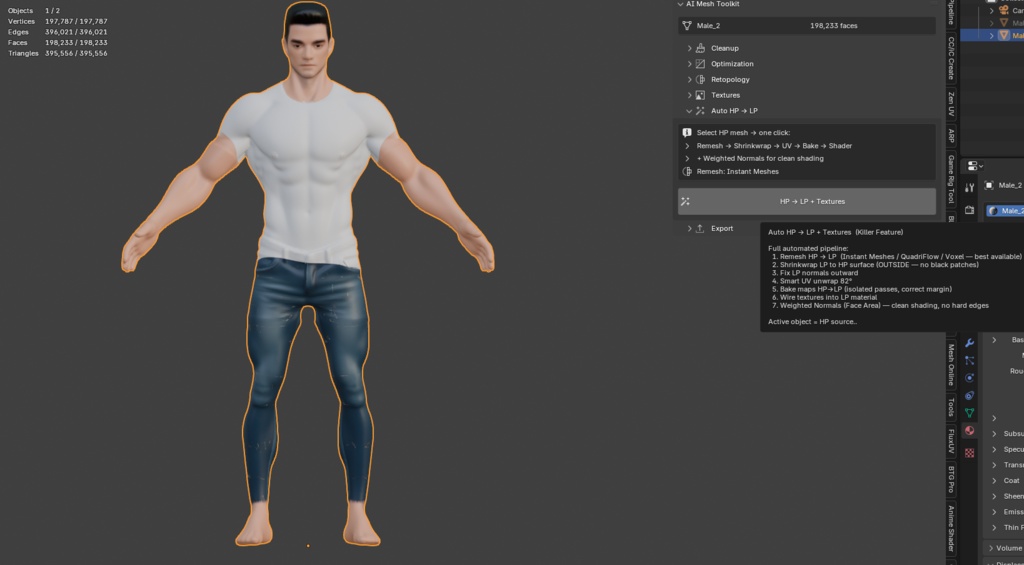1024x565 pixels.
Task: Open the Object Constraints properties tab
Action: click(x=970, y=396)
